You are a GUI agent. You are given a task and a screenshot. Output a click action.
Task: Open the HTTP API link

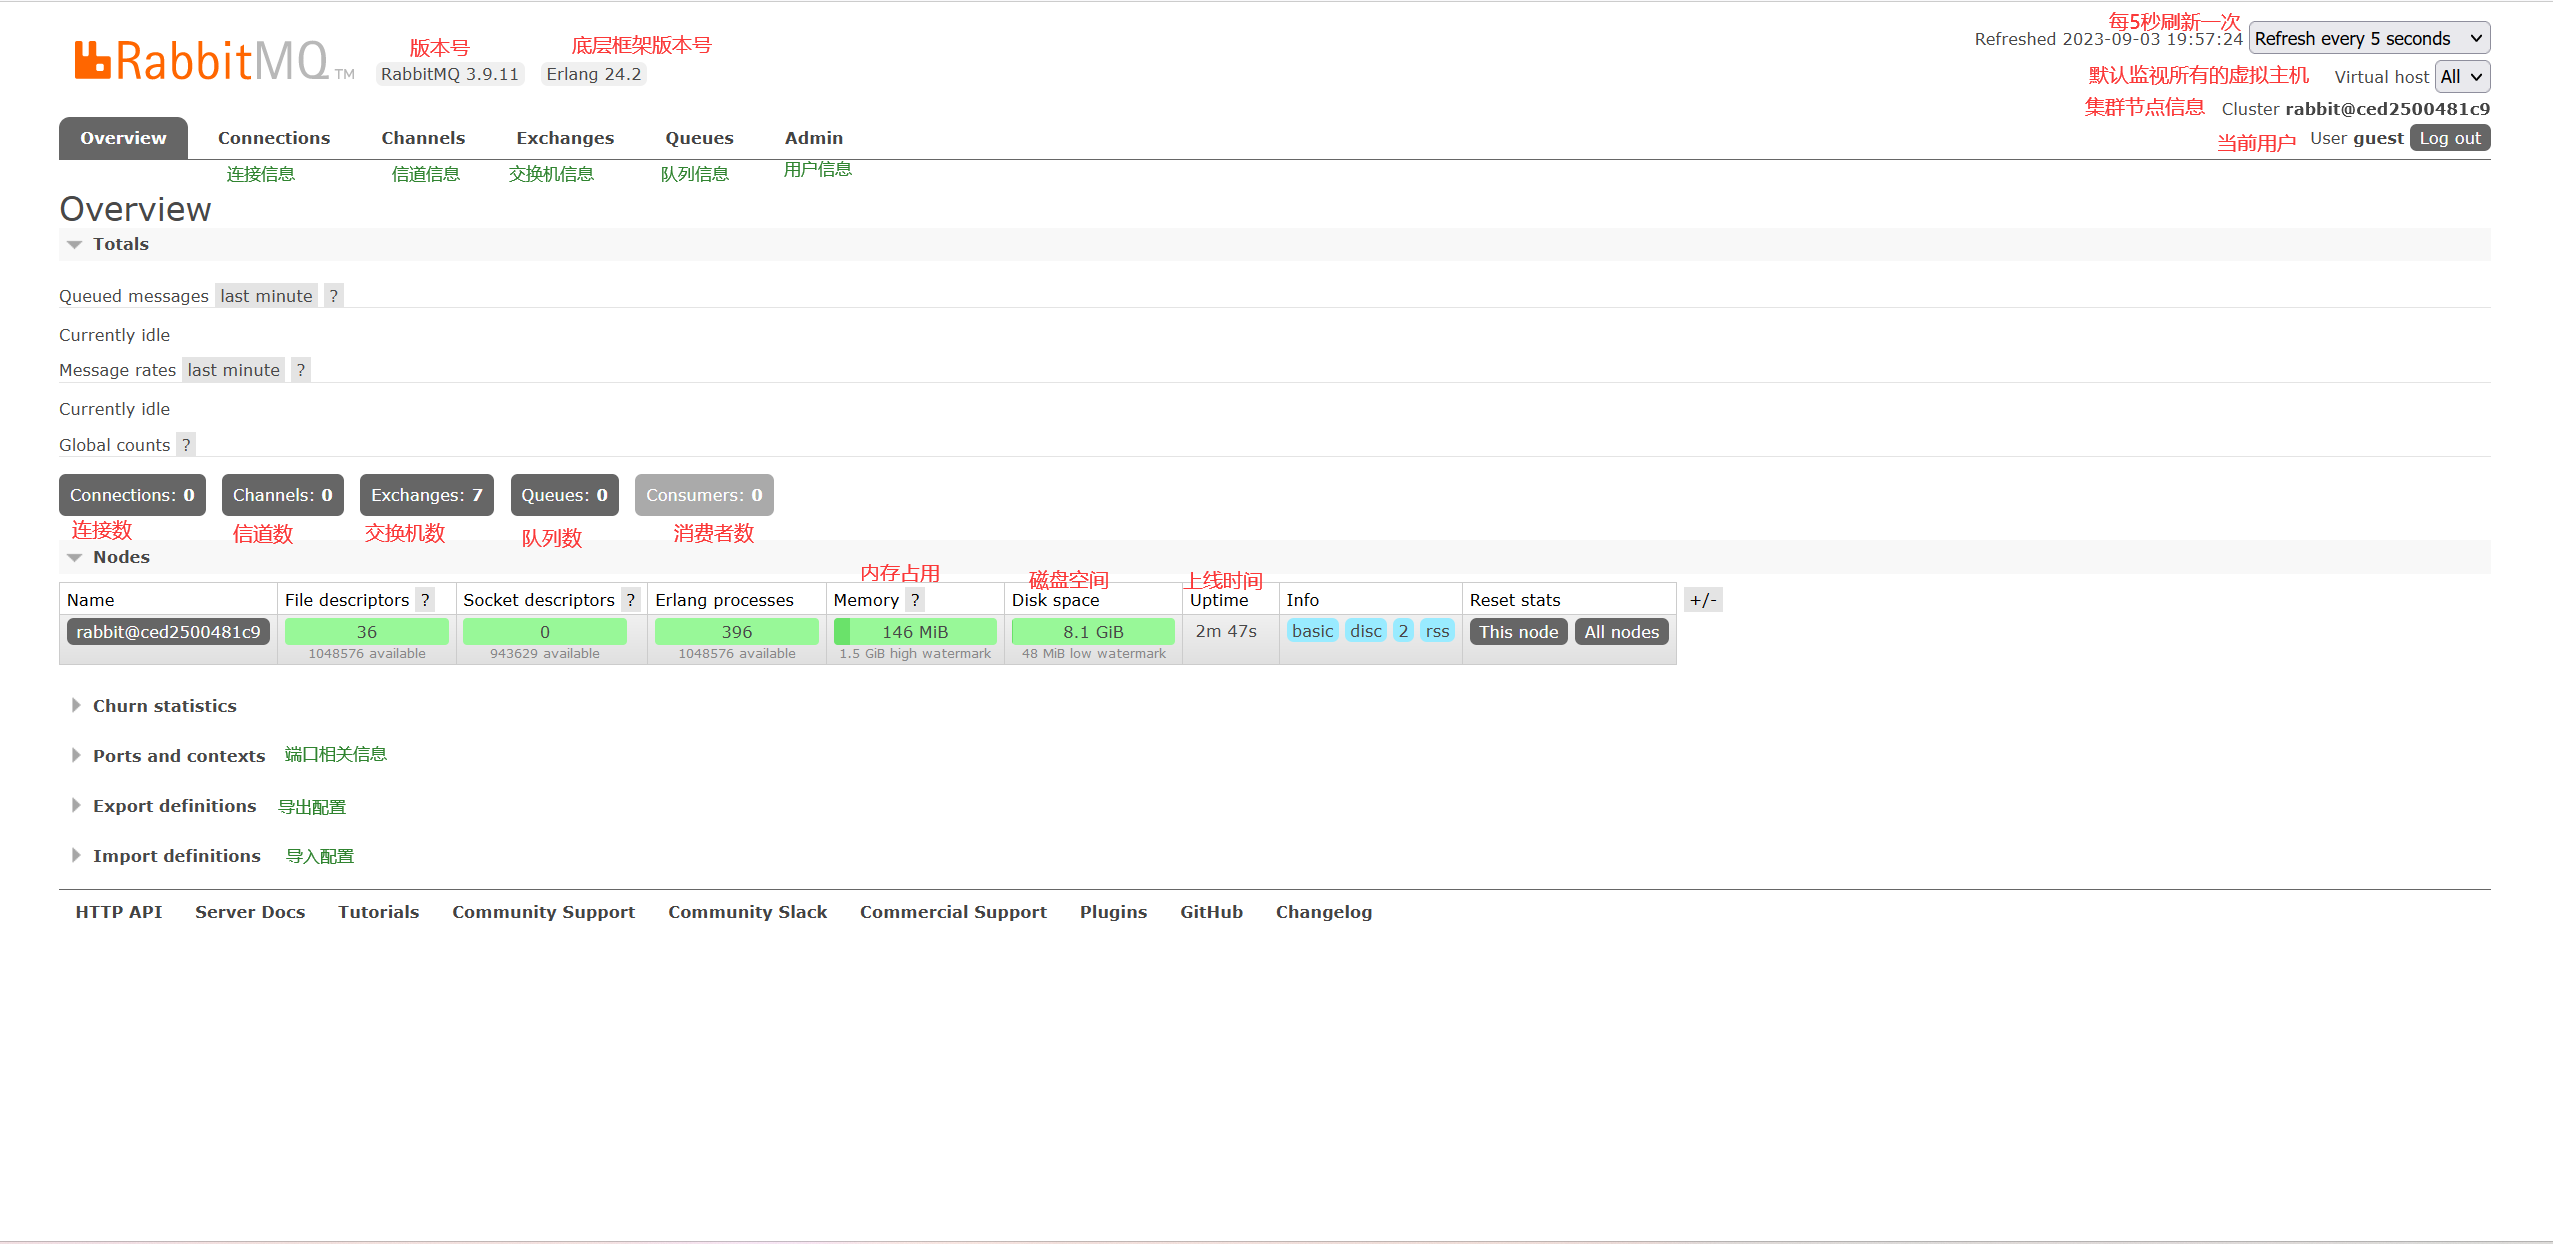tap(118, 912)
